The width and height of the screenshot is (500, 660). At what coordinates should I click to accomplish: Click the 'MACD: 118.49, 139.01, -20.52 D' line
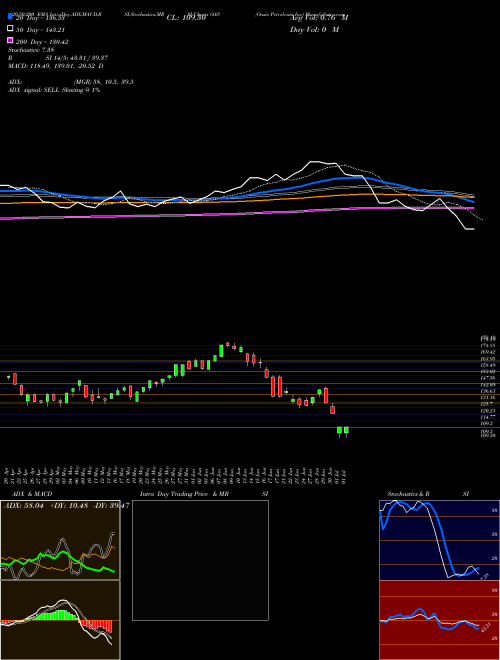[56, 66]
